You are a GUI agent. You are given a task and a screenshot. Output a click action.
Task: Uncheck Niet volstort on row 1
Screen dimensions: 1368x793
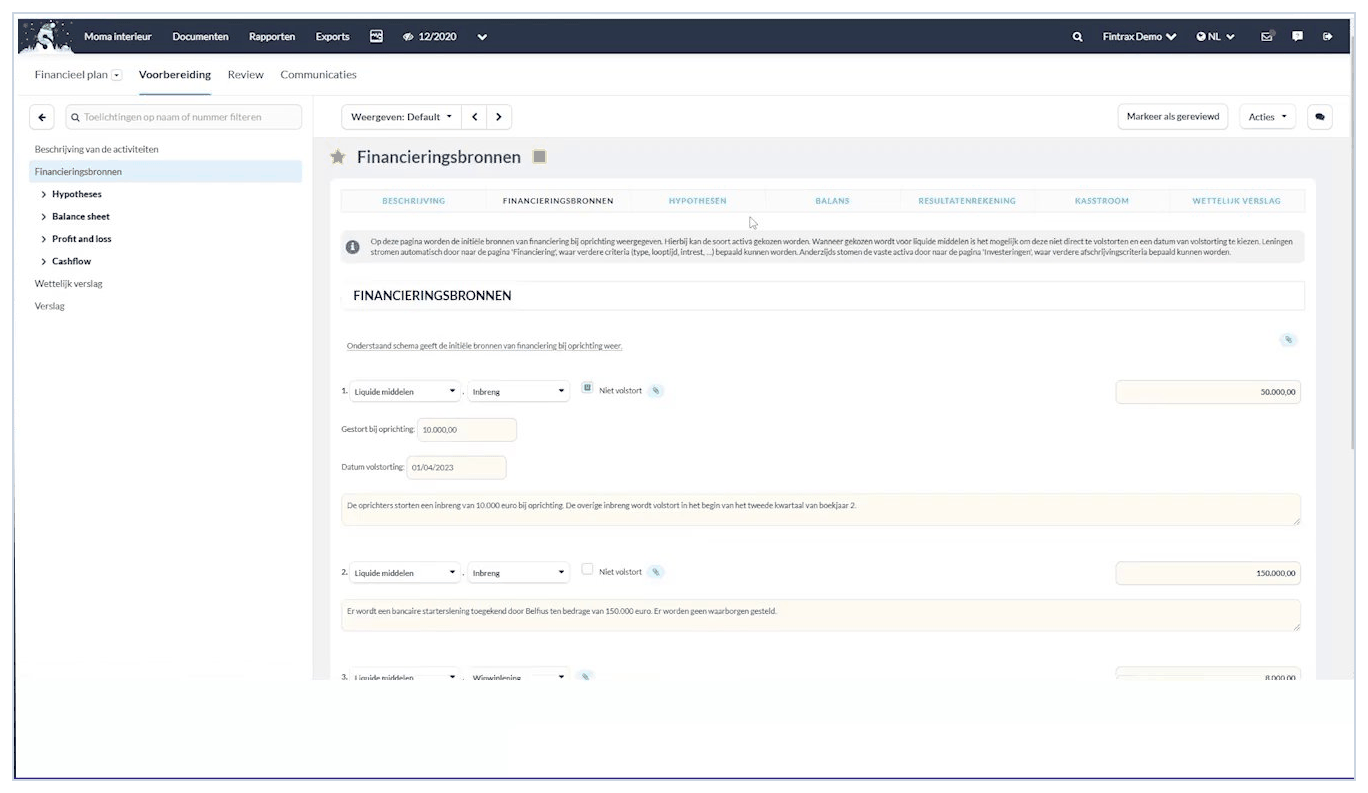(587, 388)
